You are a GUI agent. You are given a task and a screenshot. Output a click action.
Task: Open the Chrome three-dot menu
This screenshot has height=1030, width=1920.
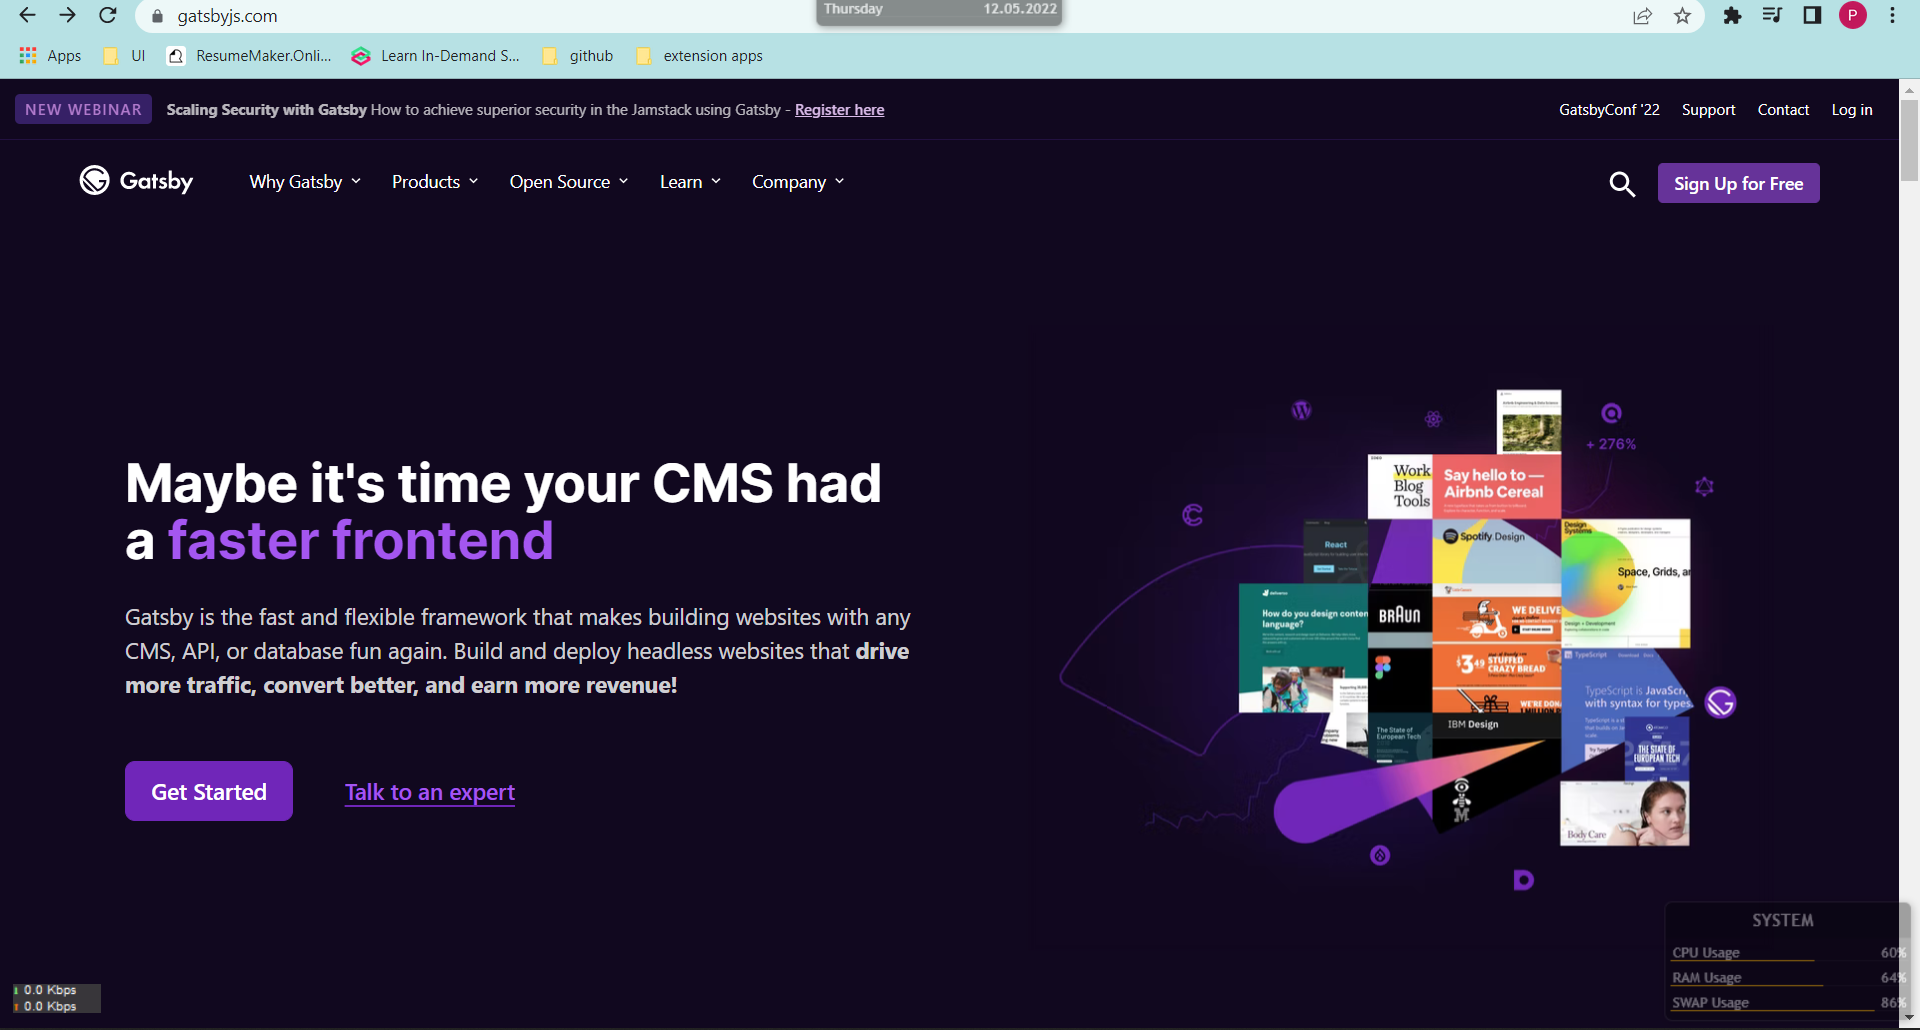pyautogui.click(x=1892, y=16)
